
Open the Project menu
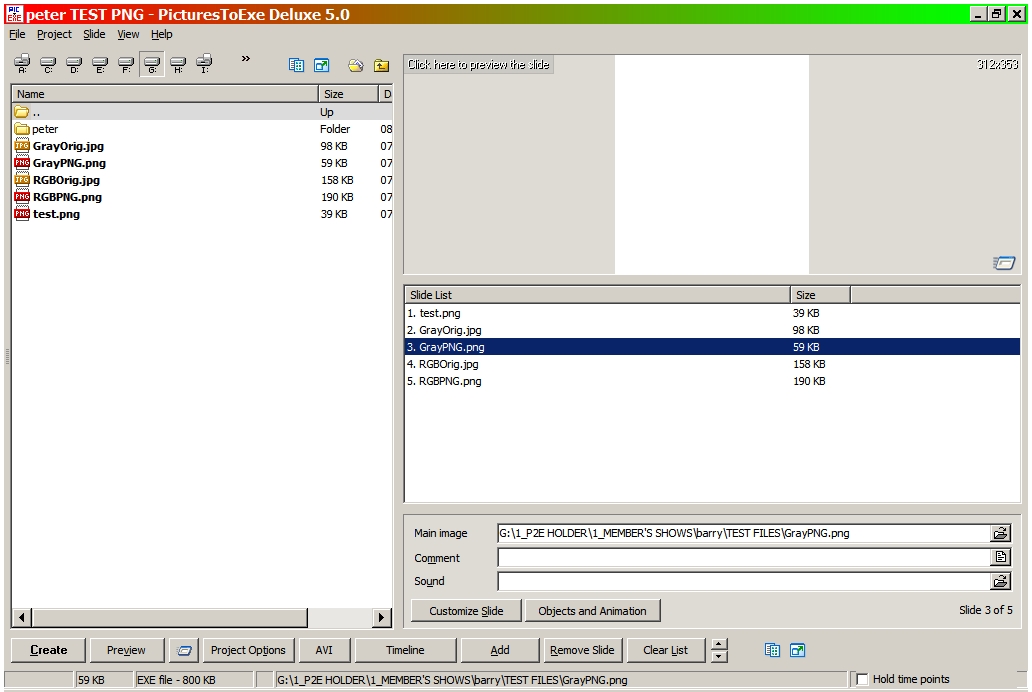[54, 34]
